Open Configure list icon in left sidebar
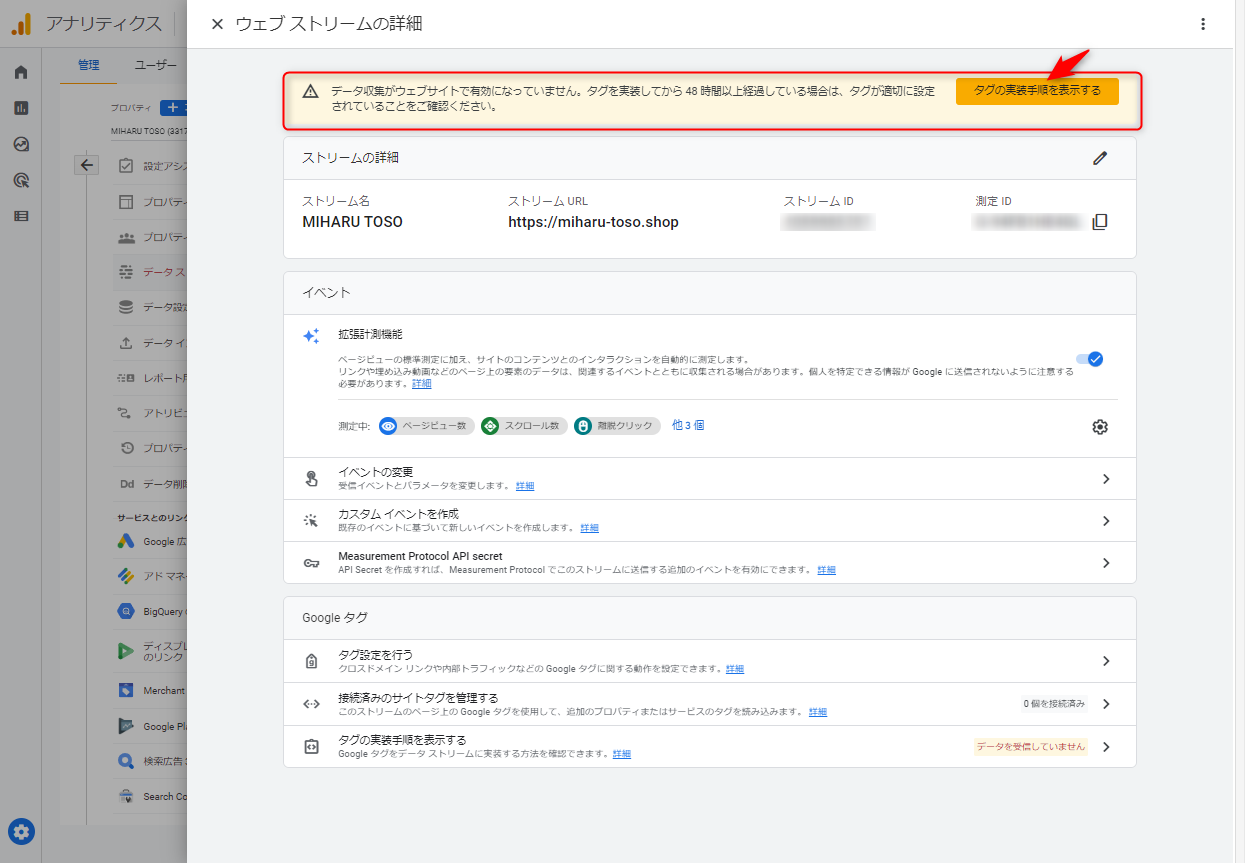Viewport: 1245px width, 863px height. pos(21,216)
